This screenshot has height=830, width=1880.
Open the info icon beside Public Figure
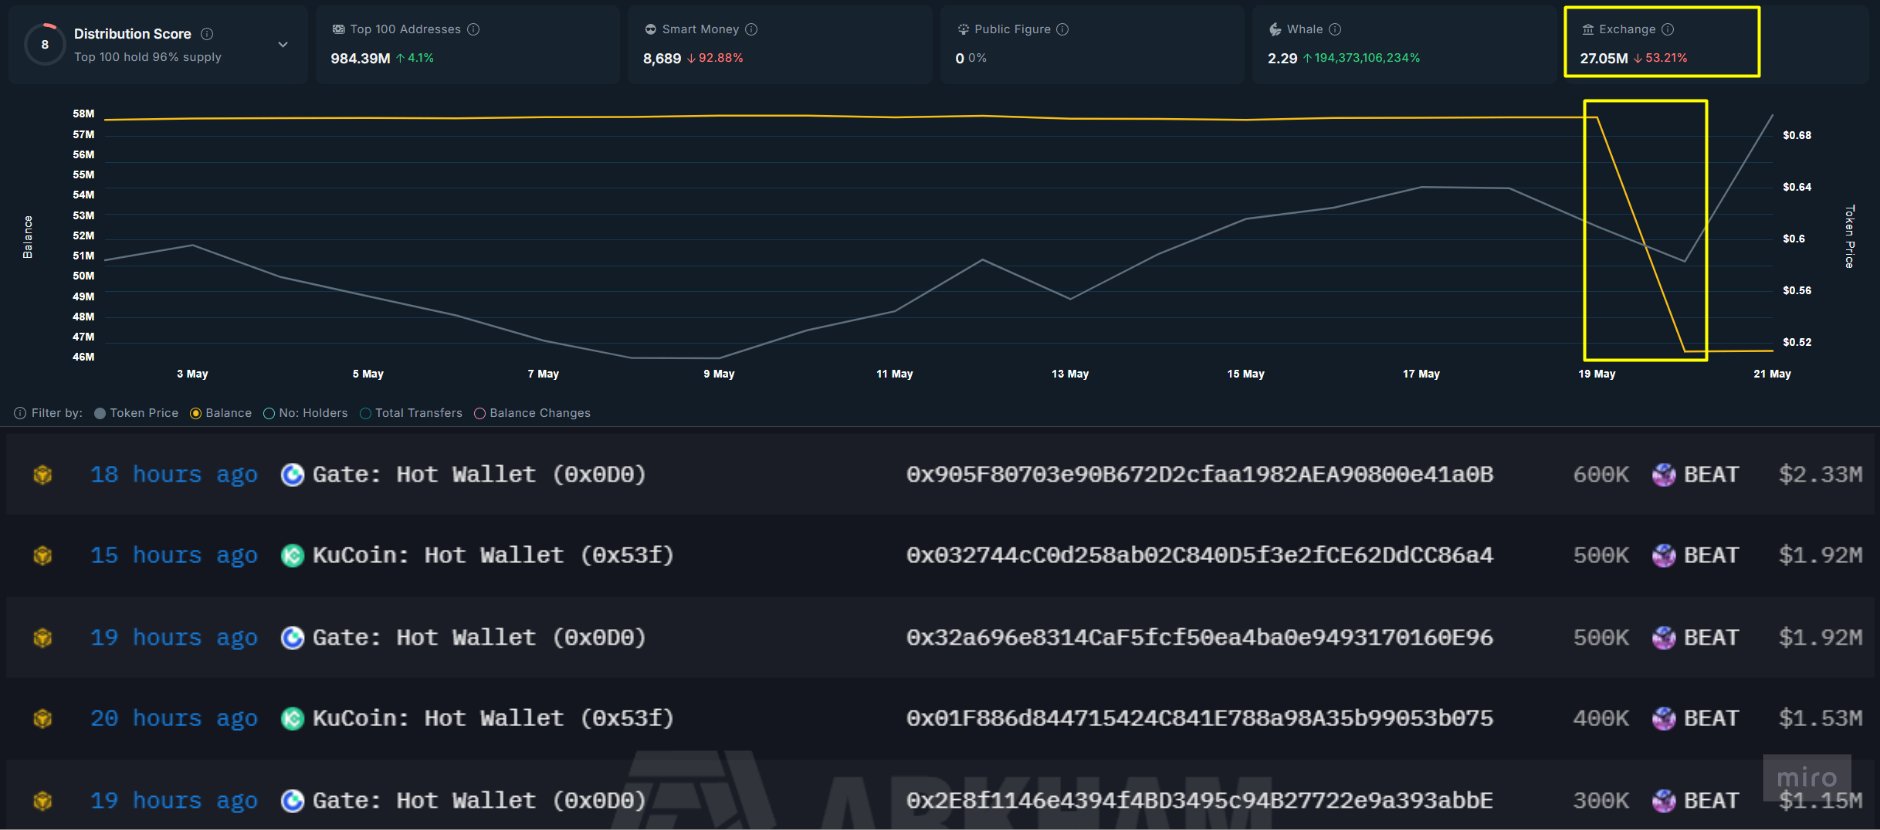point(1063,30)
